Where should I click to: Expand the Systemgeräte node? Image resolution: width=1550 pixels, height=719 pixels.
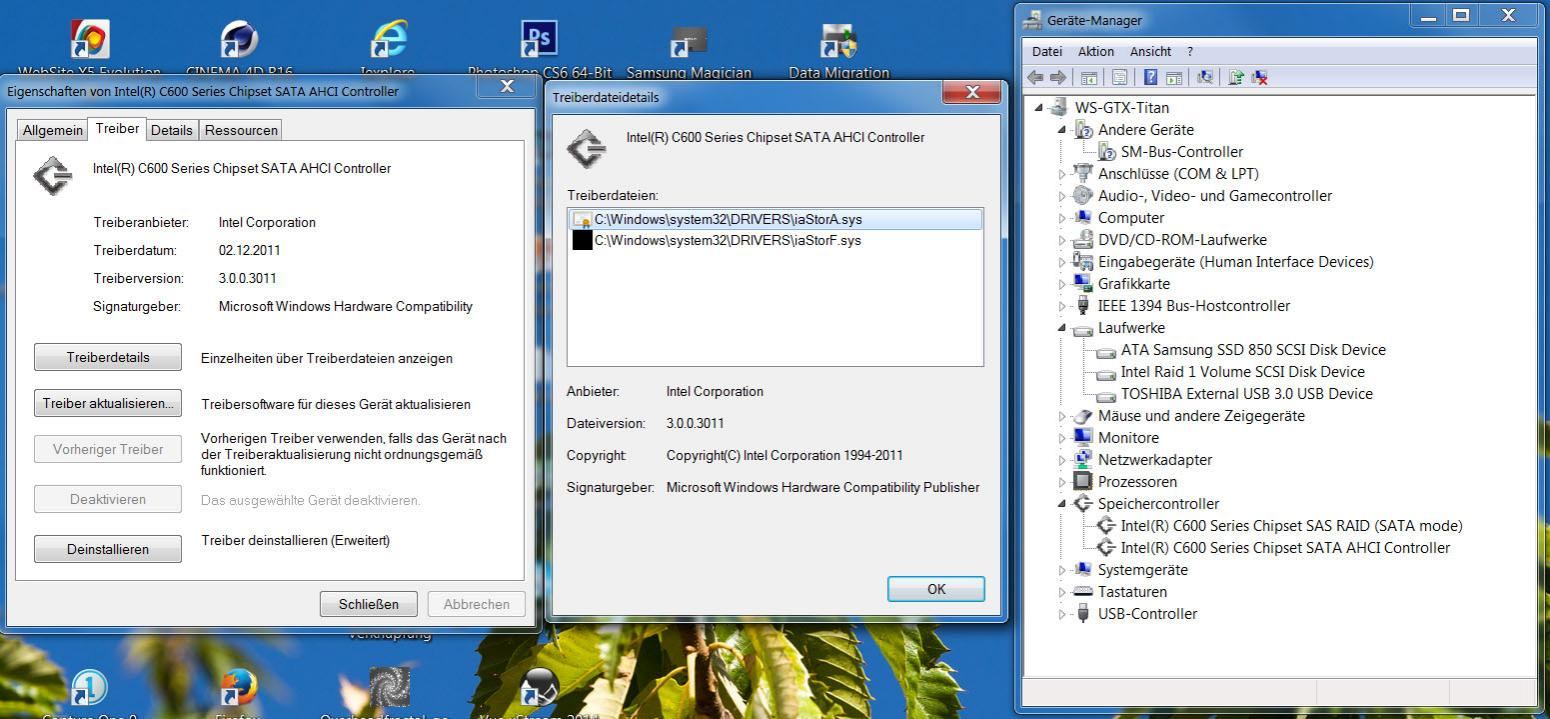click(x=1063, y=570)
